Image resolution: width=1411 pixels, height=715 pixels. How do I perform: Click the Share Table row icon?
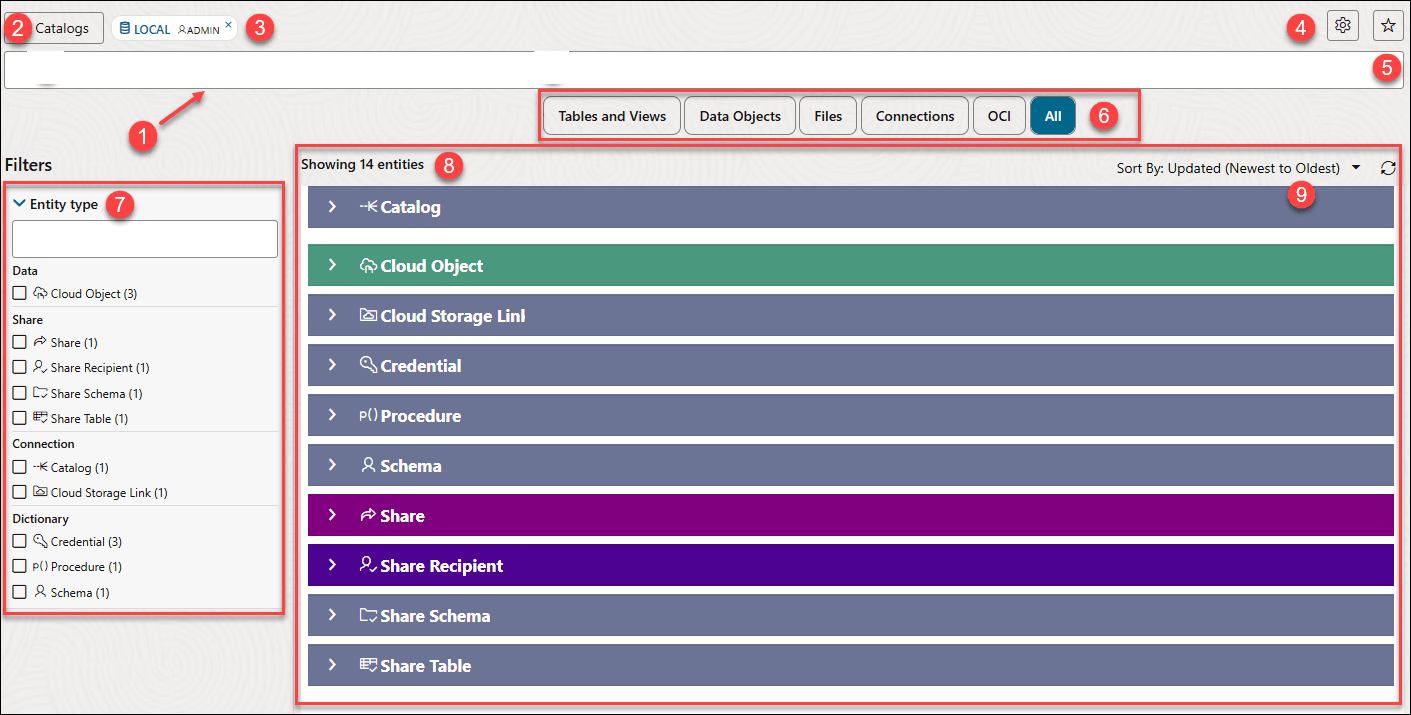(368, 665)
